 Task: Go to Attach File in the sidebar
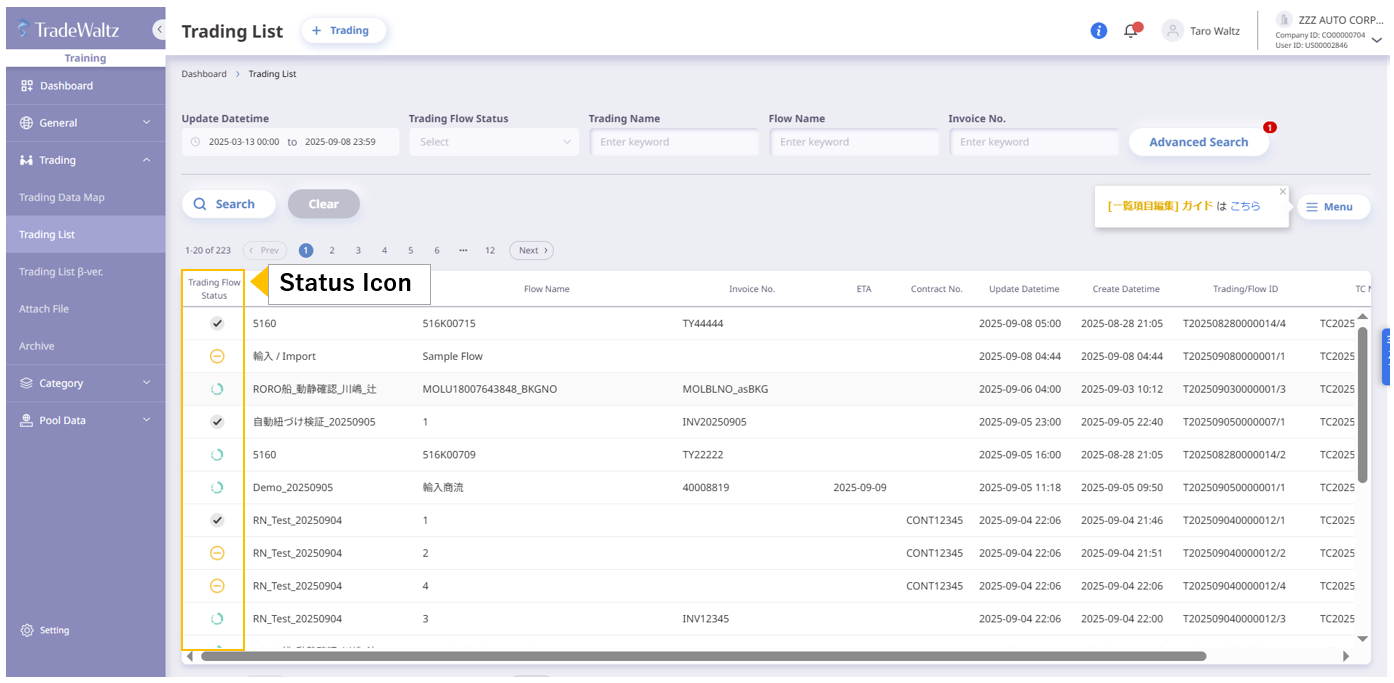pyautogui.click(x=85, y=309)
